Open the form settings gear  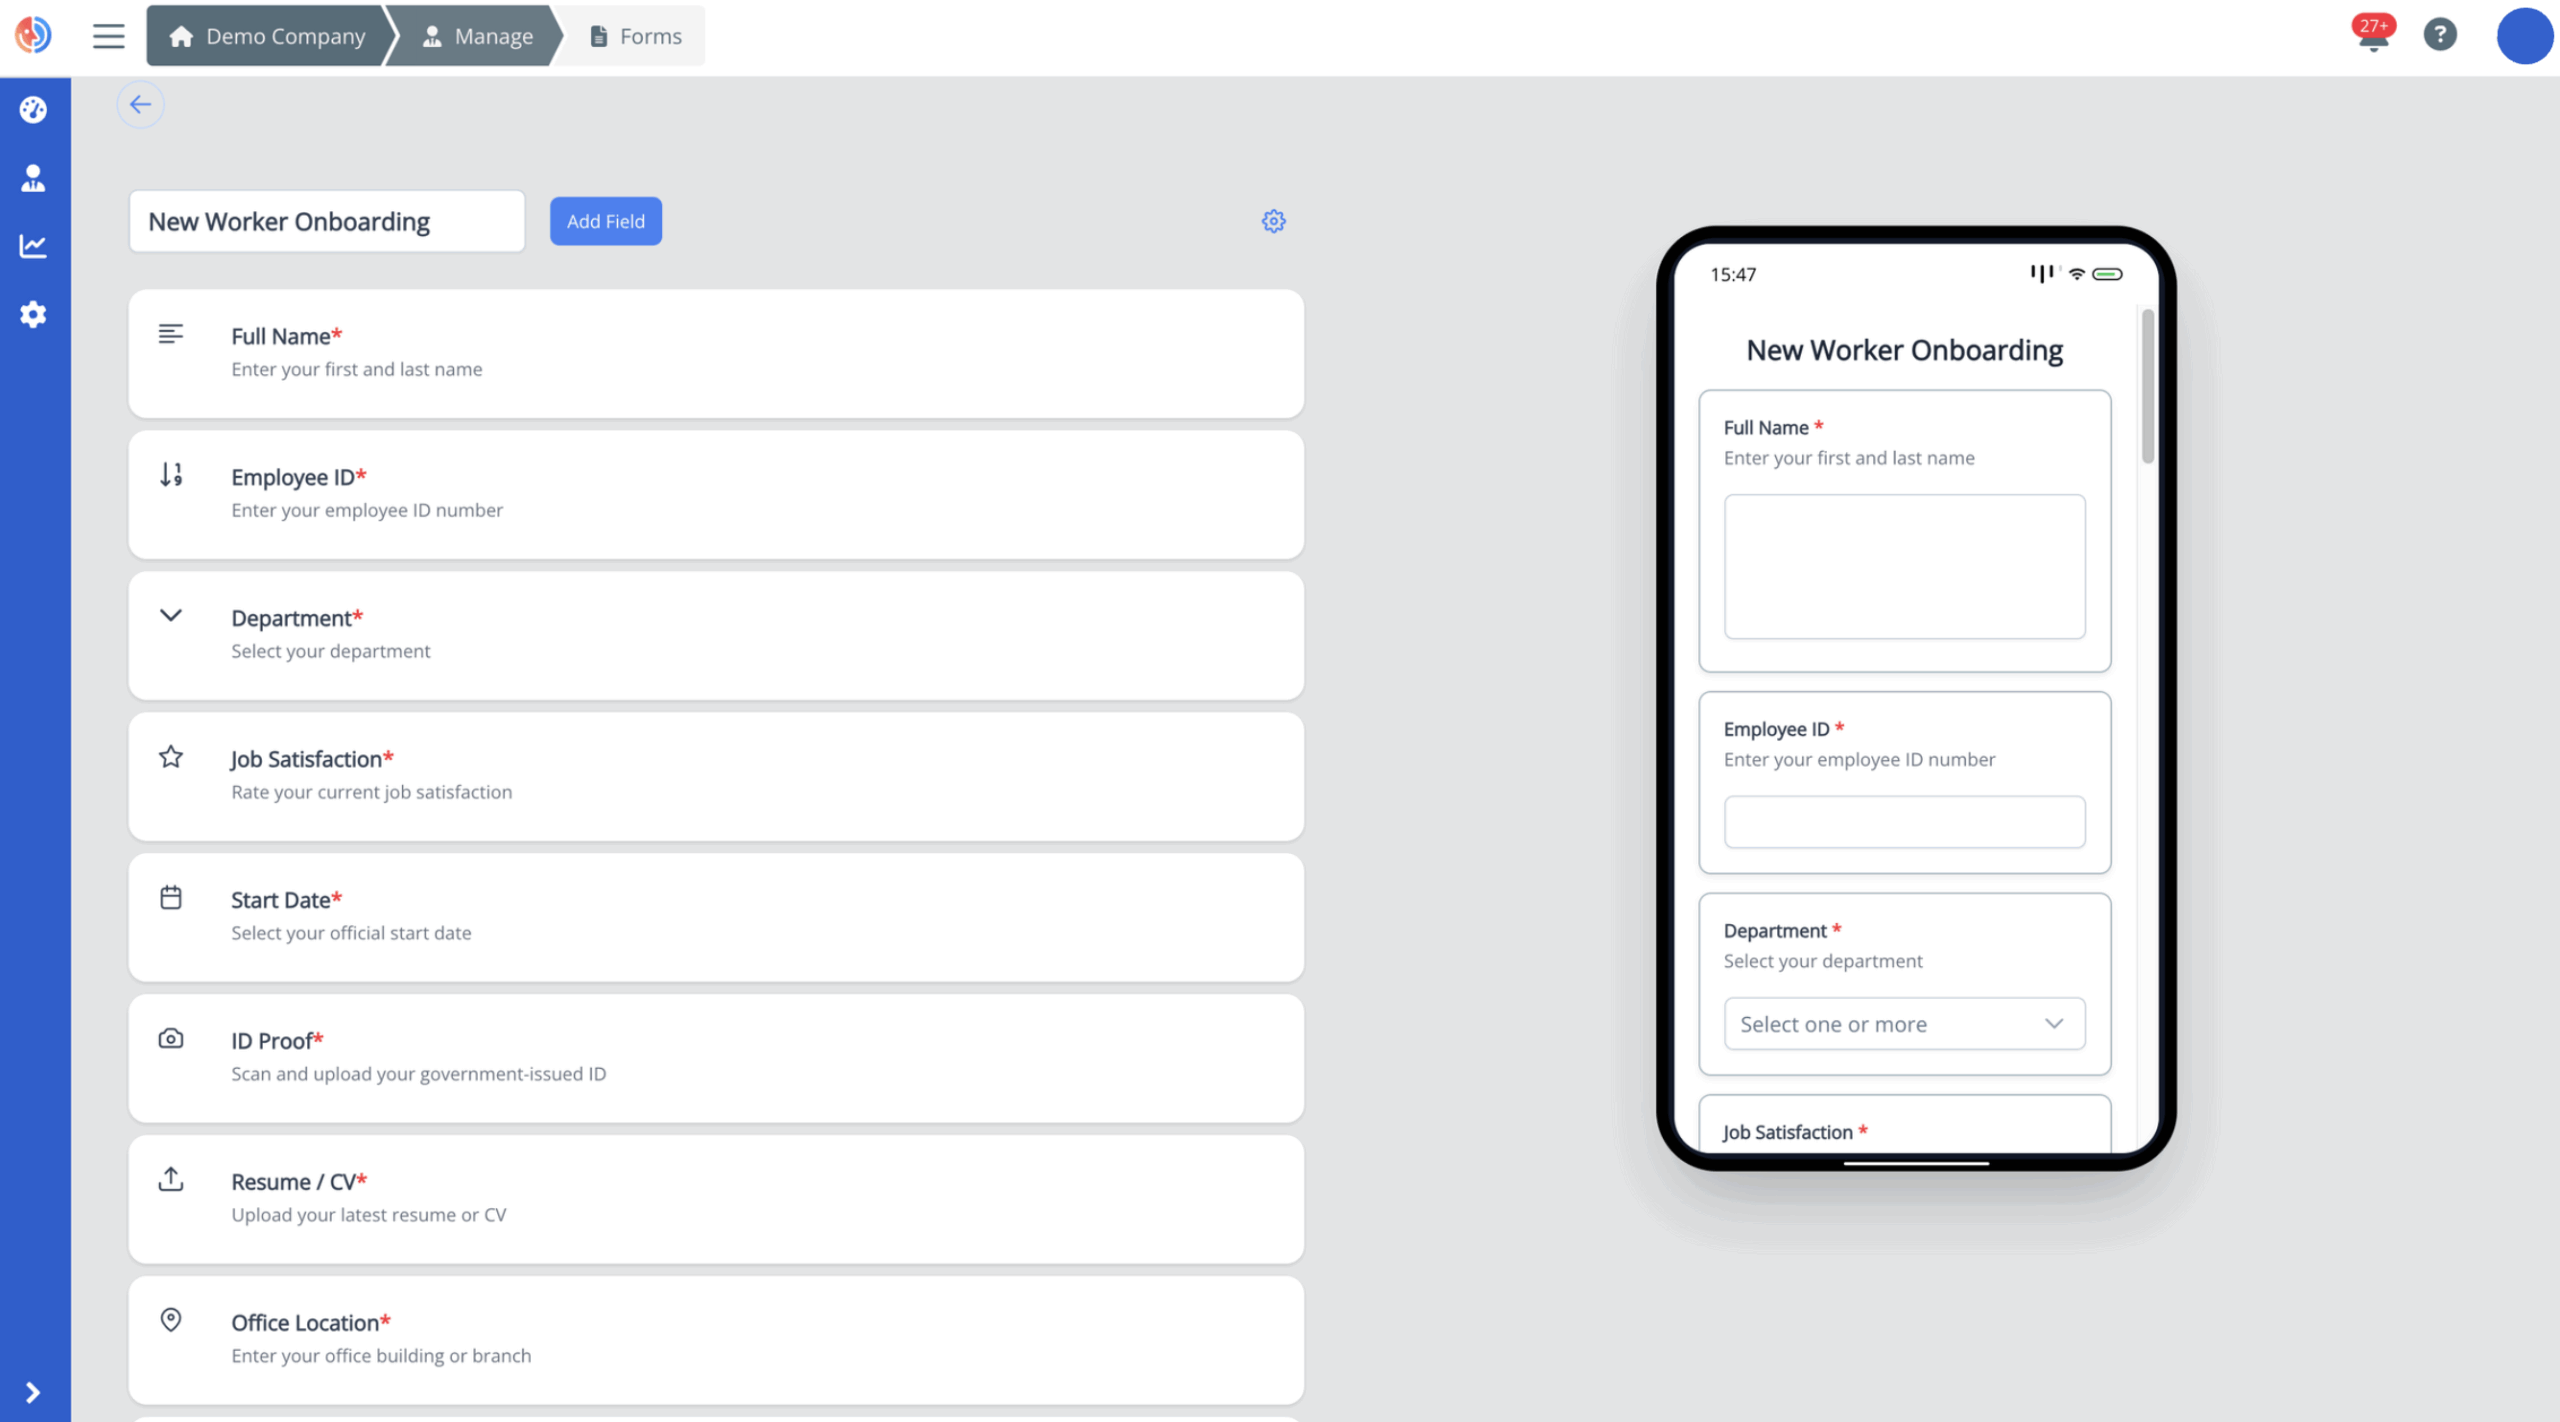point(1272,221)
